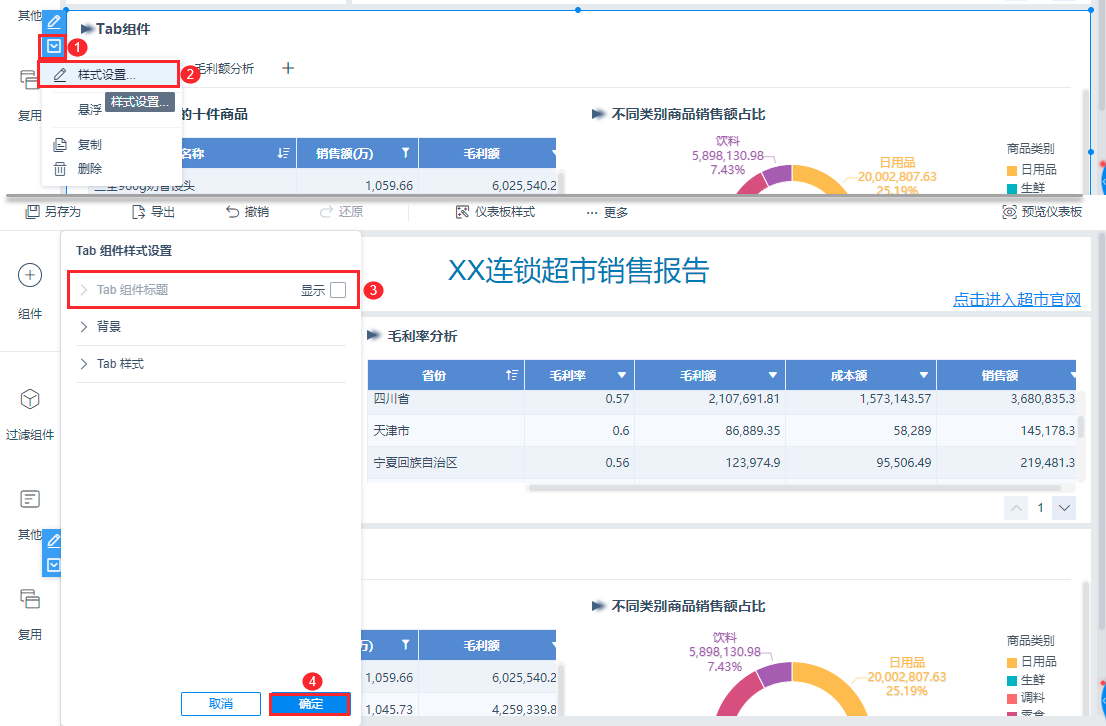Click the 其他 text-box sidebar icon
This screenshot has height=726, width=1106.
(30, 500)
